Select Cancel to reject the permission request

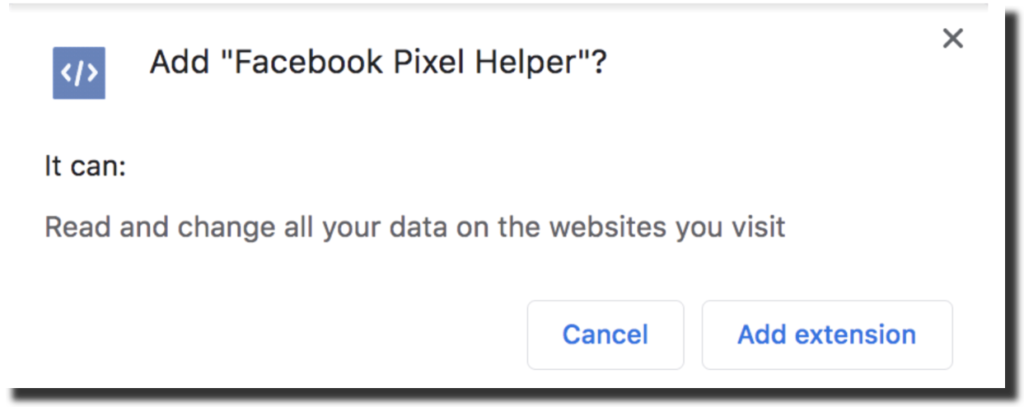click(605, 334)
